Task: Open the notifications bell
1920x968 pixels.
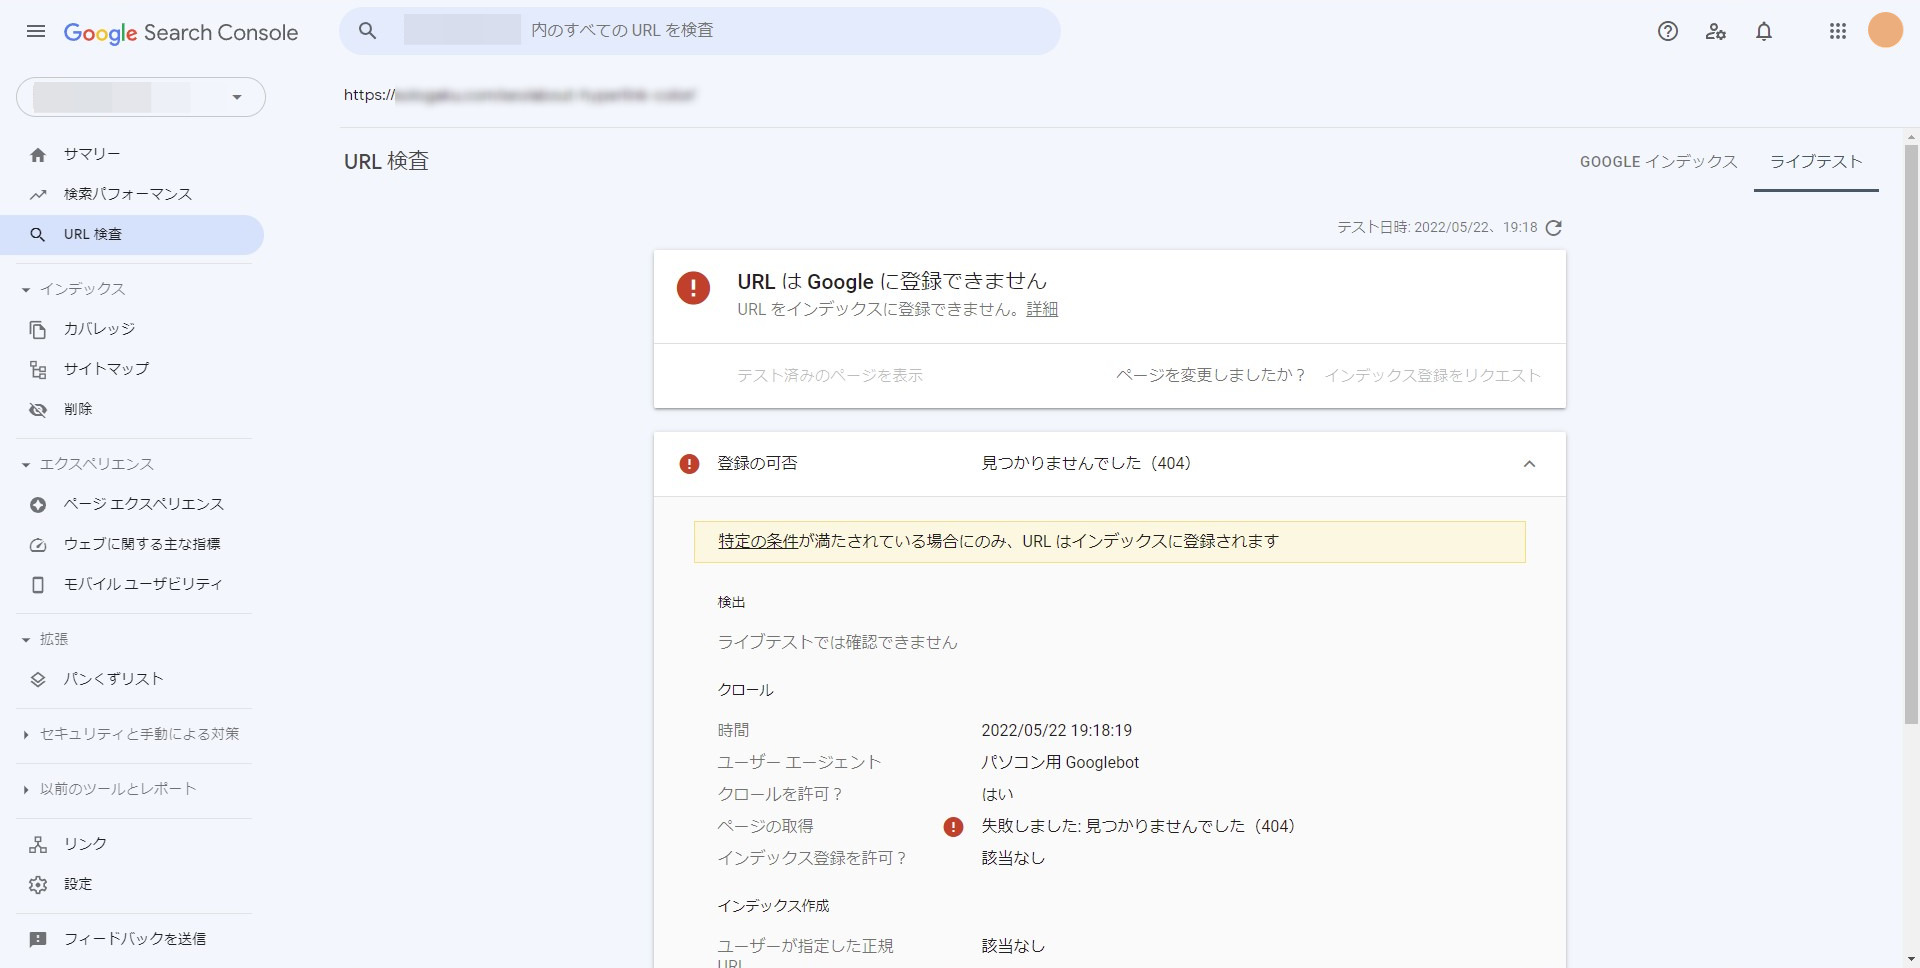Action: (1764, 32)
